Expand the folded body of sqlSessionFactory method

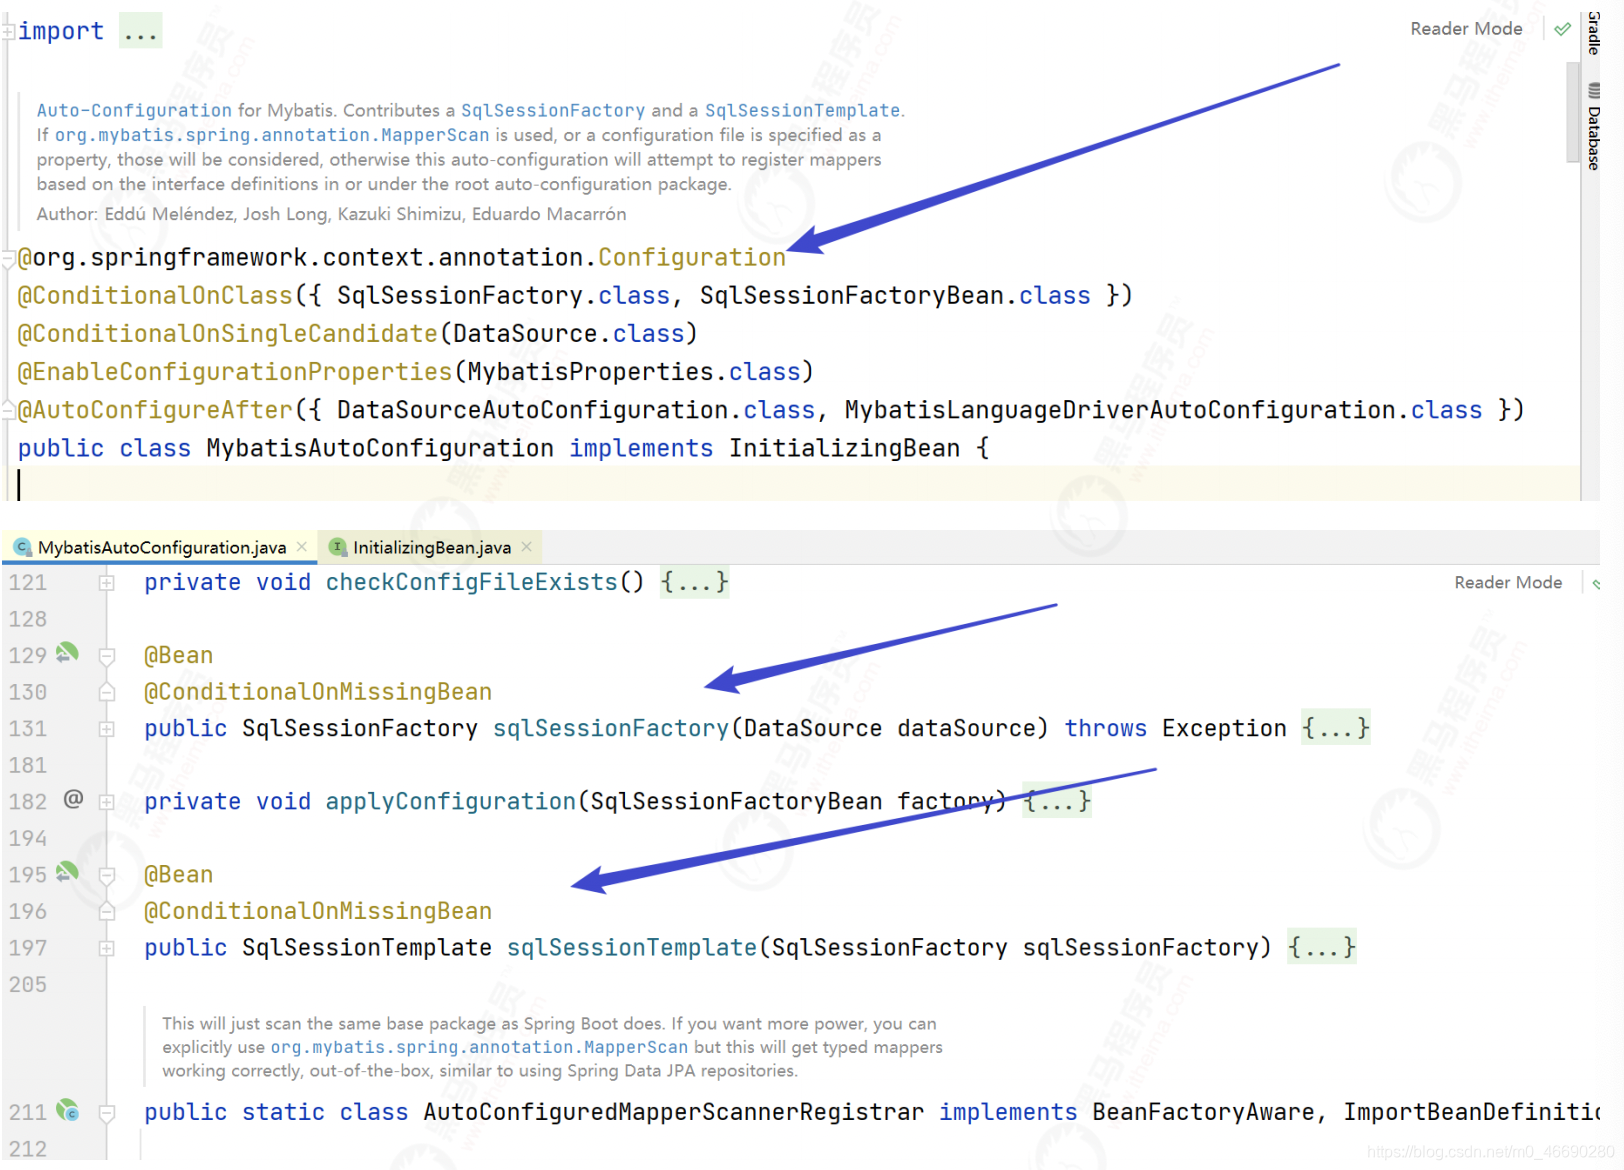click(1336, 729)
